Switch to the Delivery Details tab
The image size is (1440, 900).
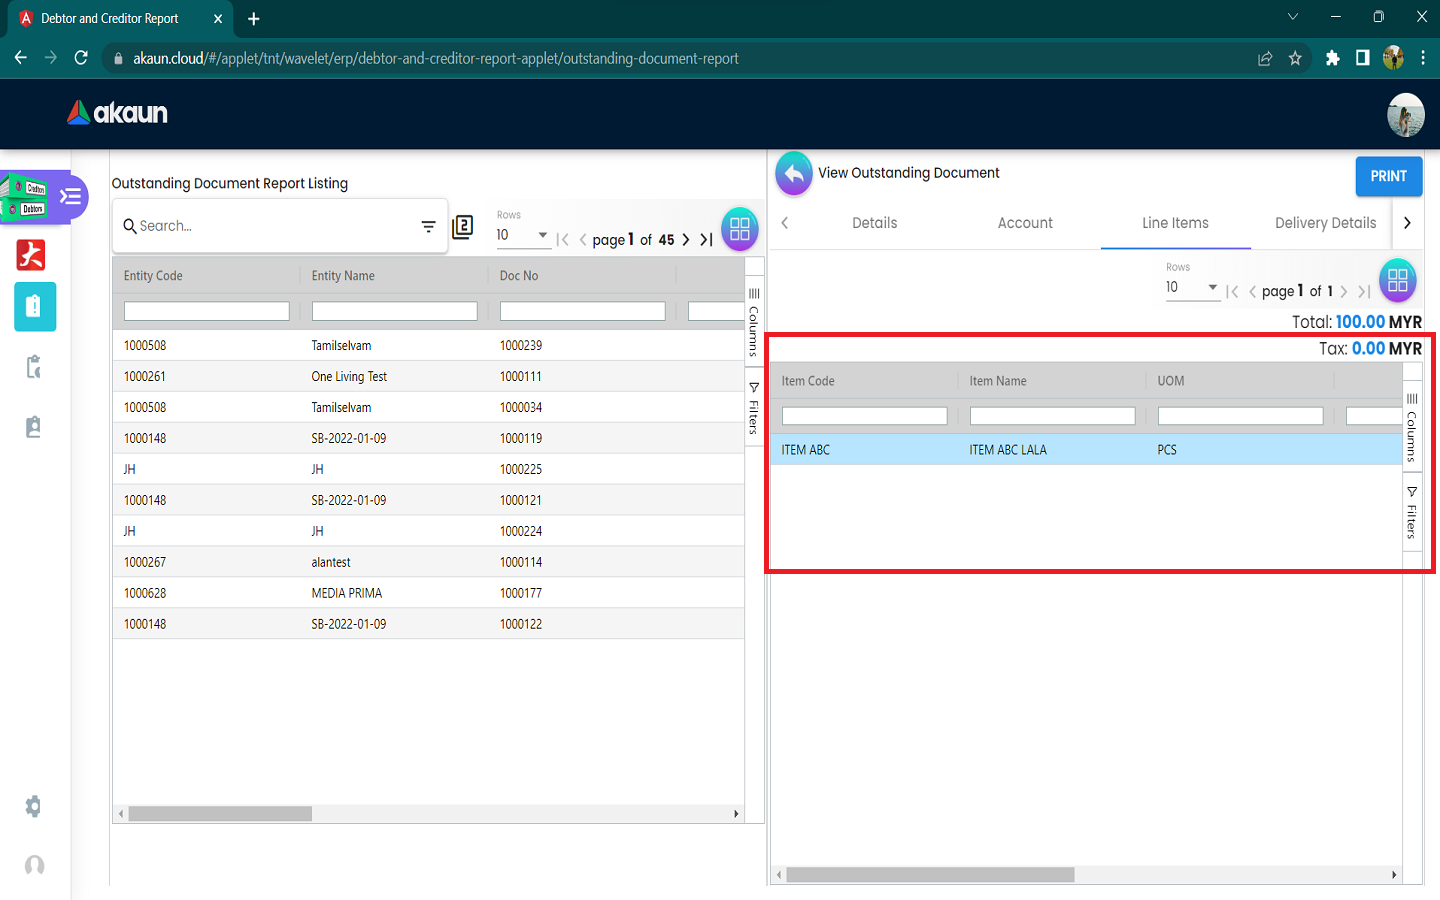point(1325,223)
